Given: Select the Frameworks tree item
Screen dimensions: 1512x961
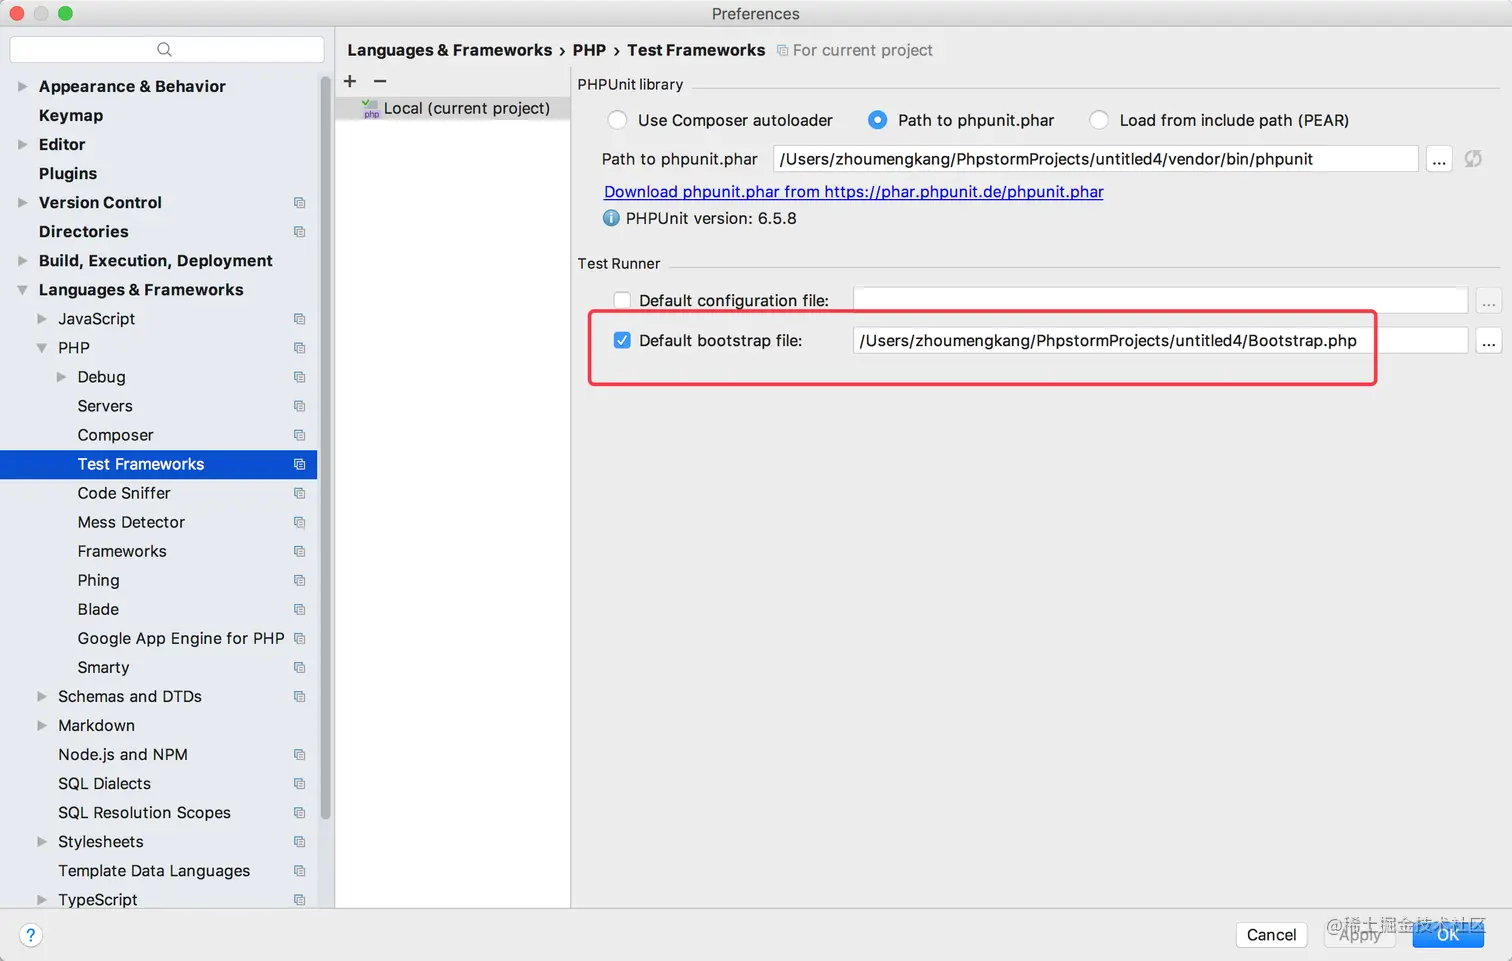Looking at the screenshot, I should (x=122, y=551).
